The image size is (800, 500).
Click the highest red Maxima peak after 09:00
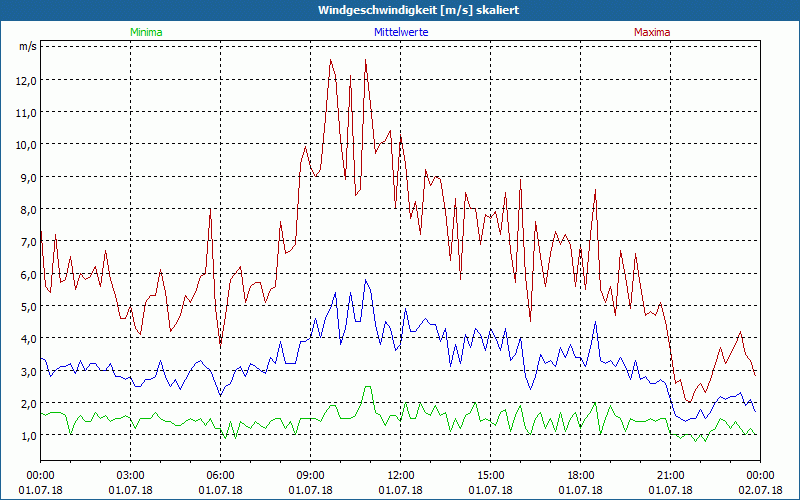pos(331,60)
